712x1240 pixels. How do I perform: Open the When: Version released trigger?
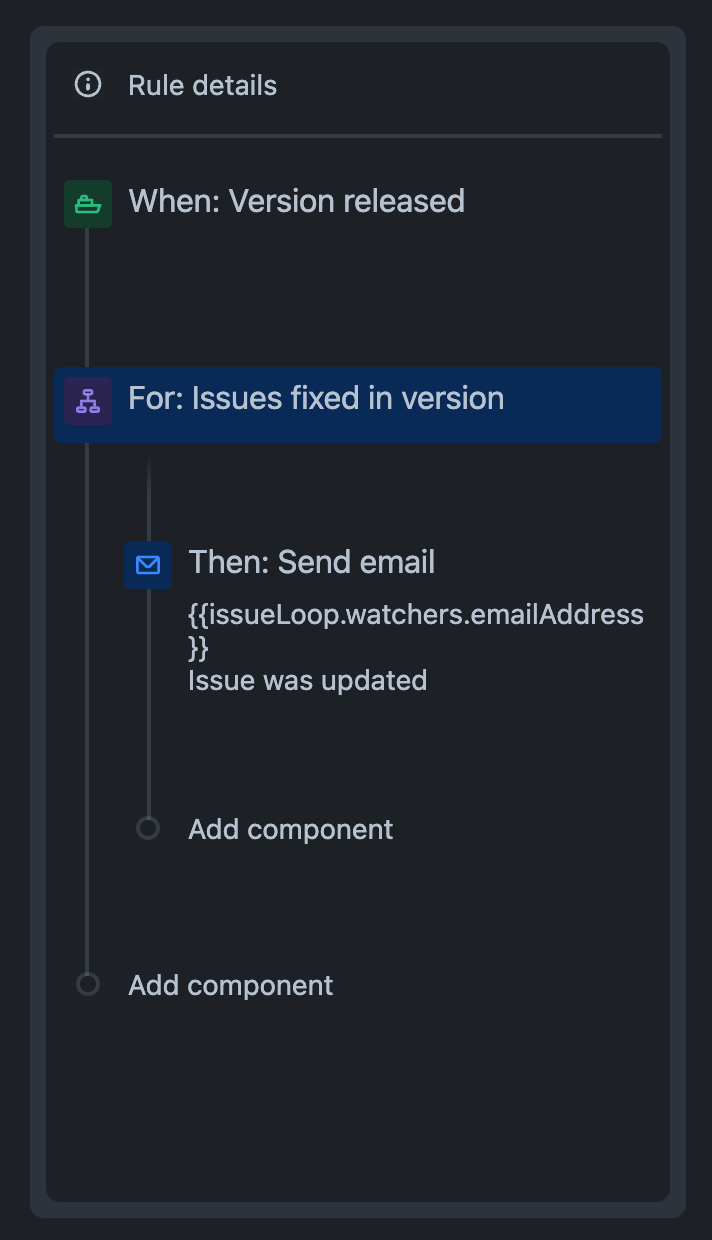click(x=296, y=202)
